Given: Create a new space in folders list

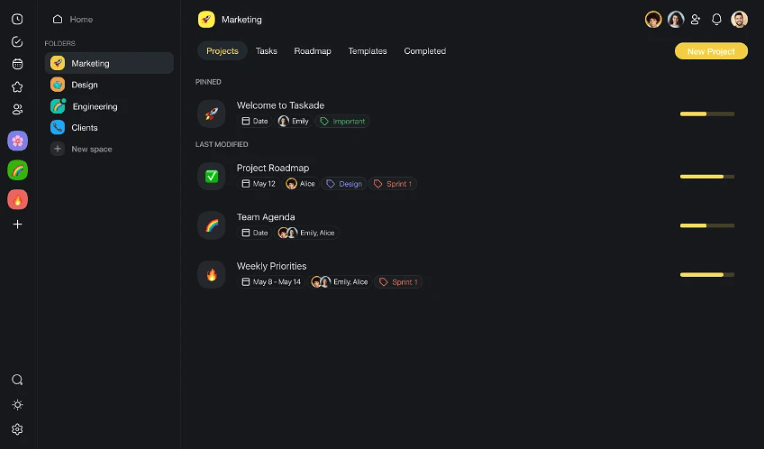Looking at the screenshot, I should coord(91,149).
